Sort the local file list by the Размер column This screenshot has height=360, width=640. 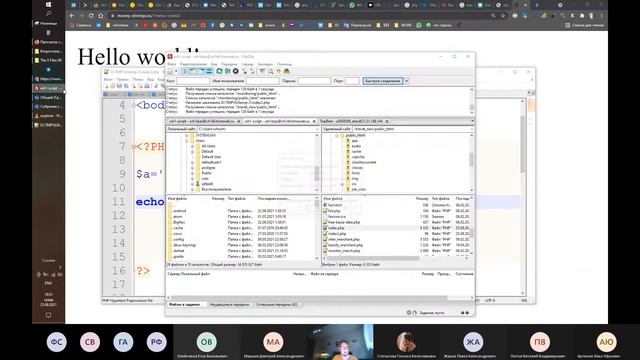click(x=218, y=198)
